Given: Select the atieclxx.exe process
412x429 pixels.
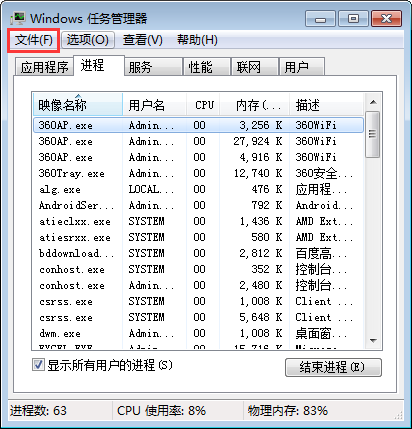Looking at the screenshot, I should click(x=198, y=221).
